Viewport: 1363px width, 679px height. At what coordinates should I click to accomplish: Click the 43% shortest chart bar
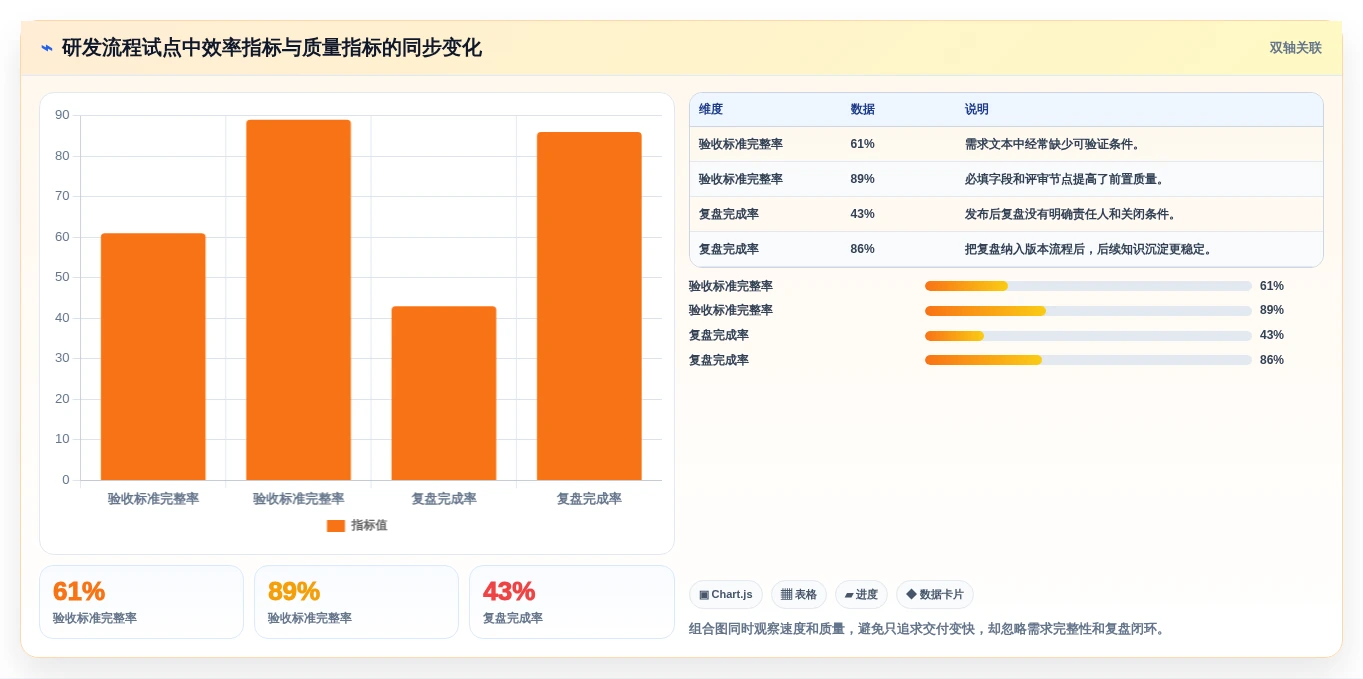pyautogui.click(x=444, y=393)
